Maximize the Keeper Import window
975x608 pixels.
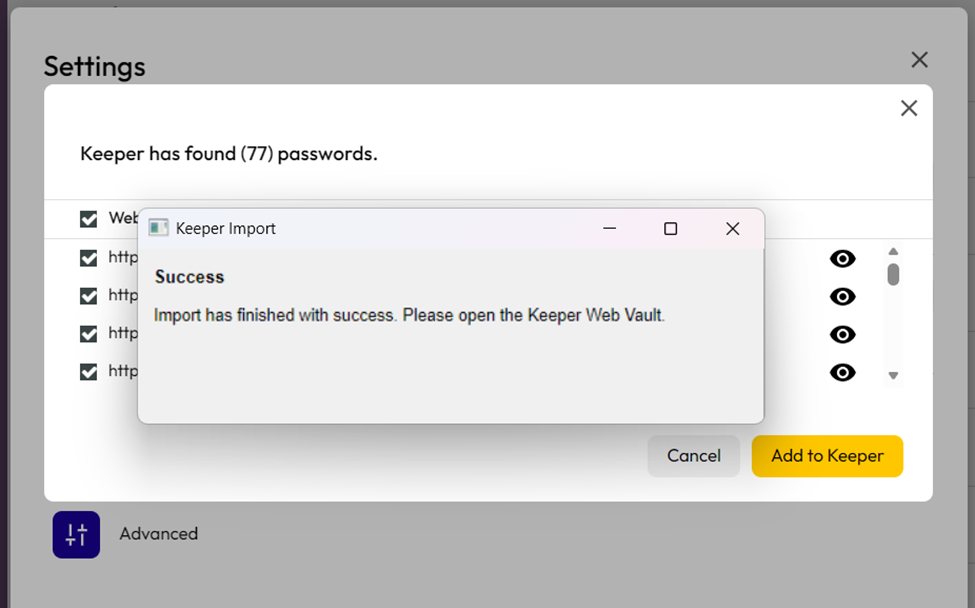670,229
